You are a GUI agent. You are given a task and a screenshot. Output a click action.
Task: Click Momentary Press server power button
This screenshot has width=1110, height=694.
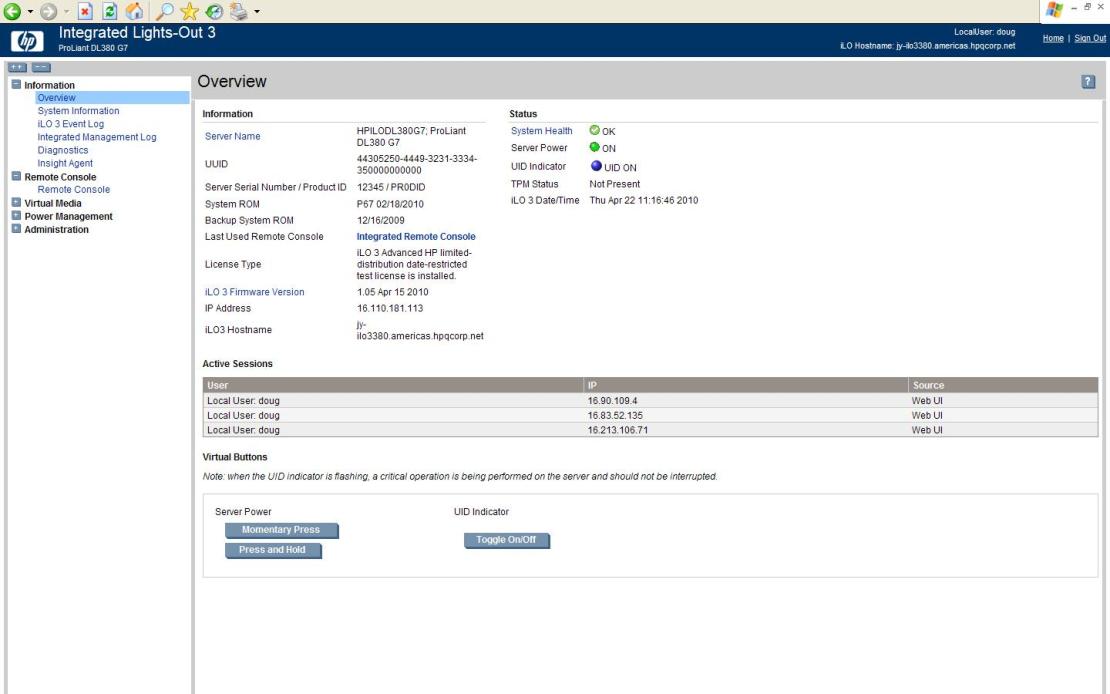(281, 530)
